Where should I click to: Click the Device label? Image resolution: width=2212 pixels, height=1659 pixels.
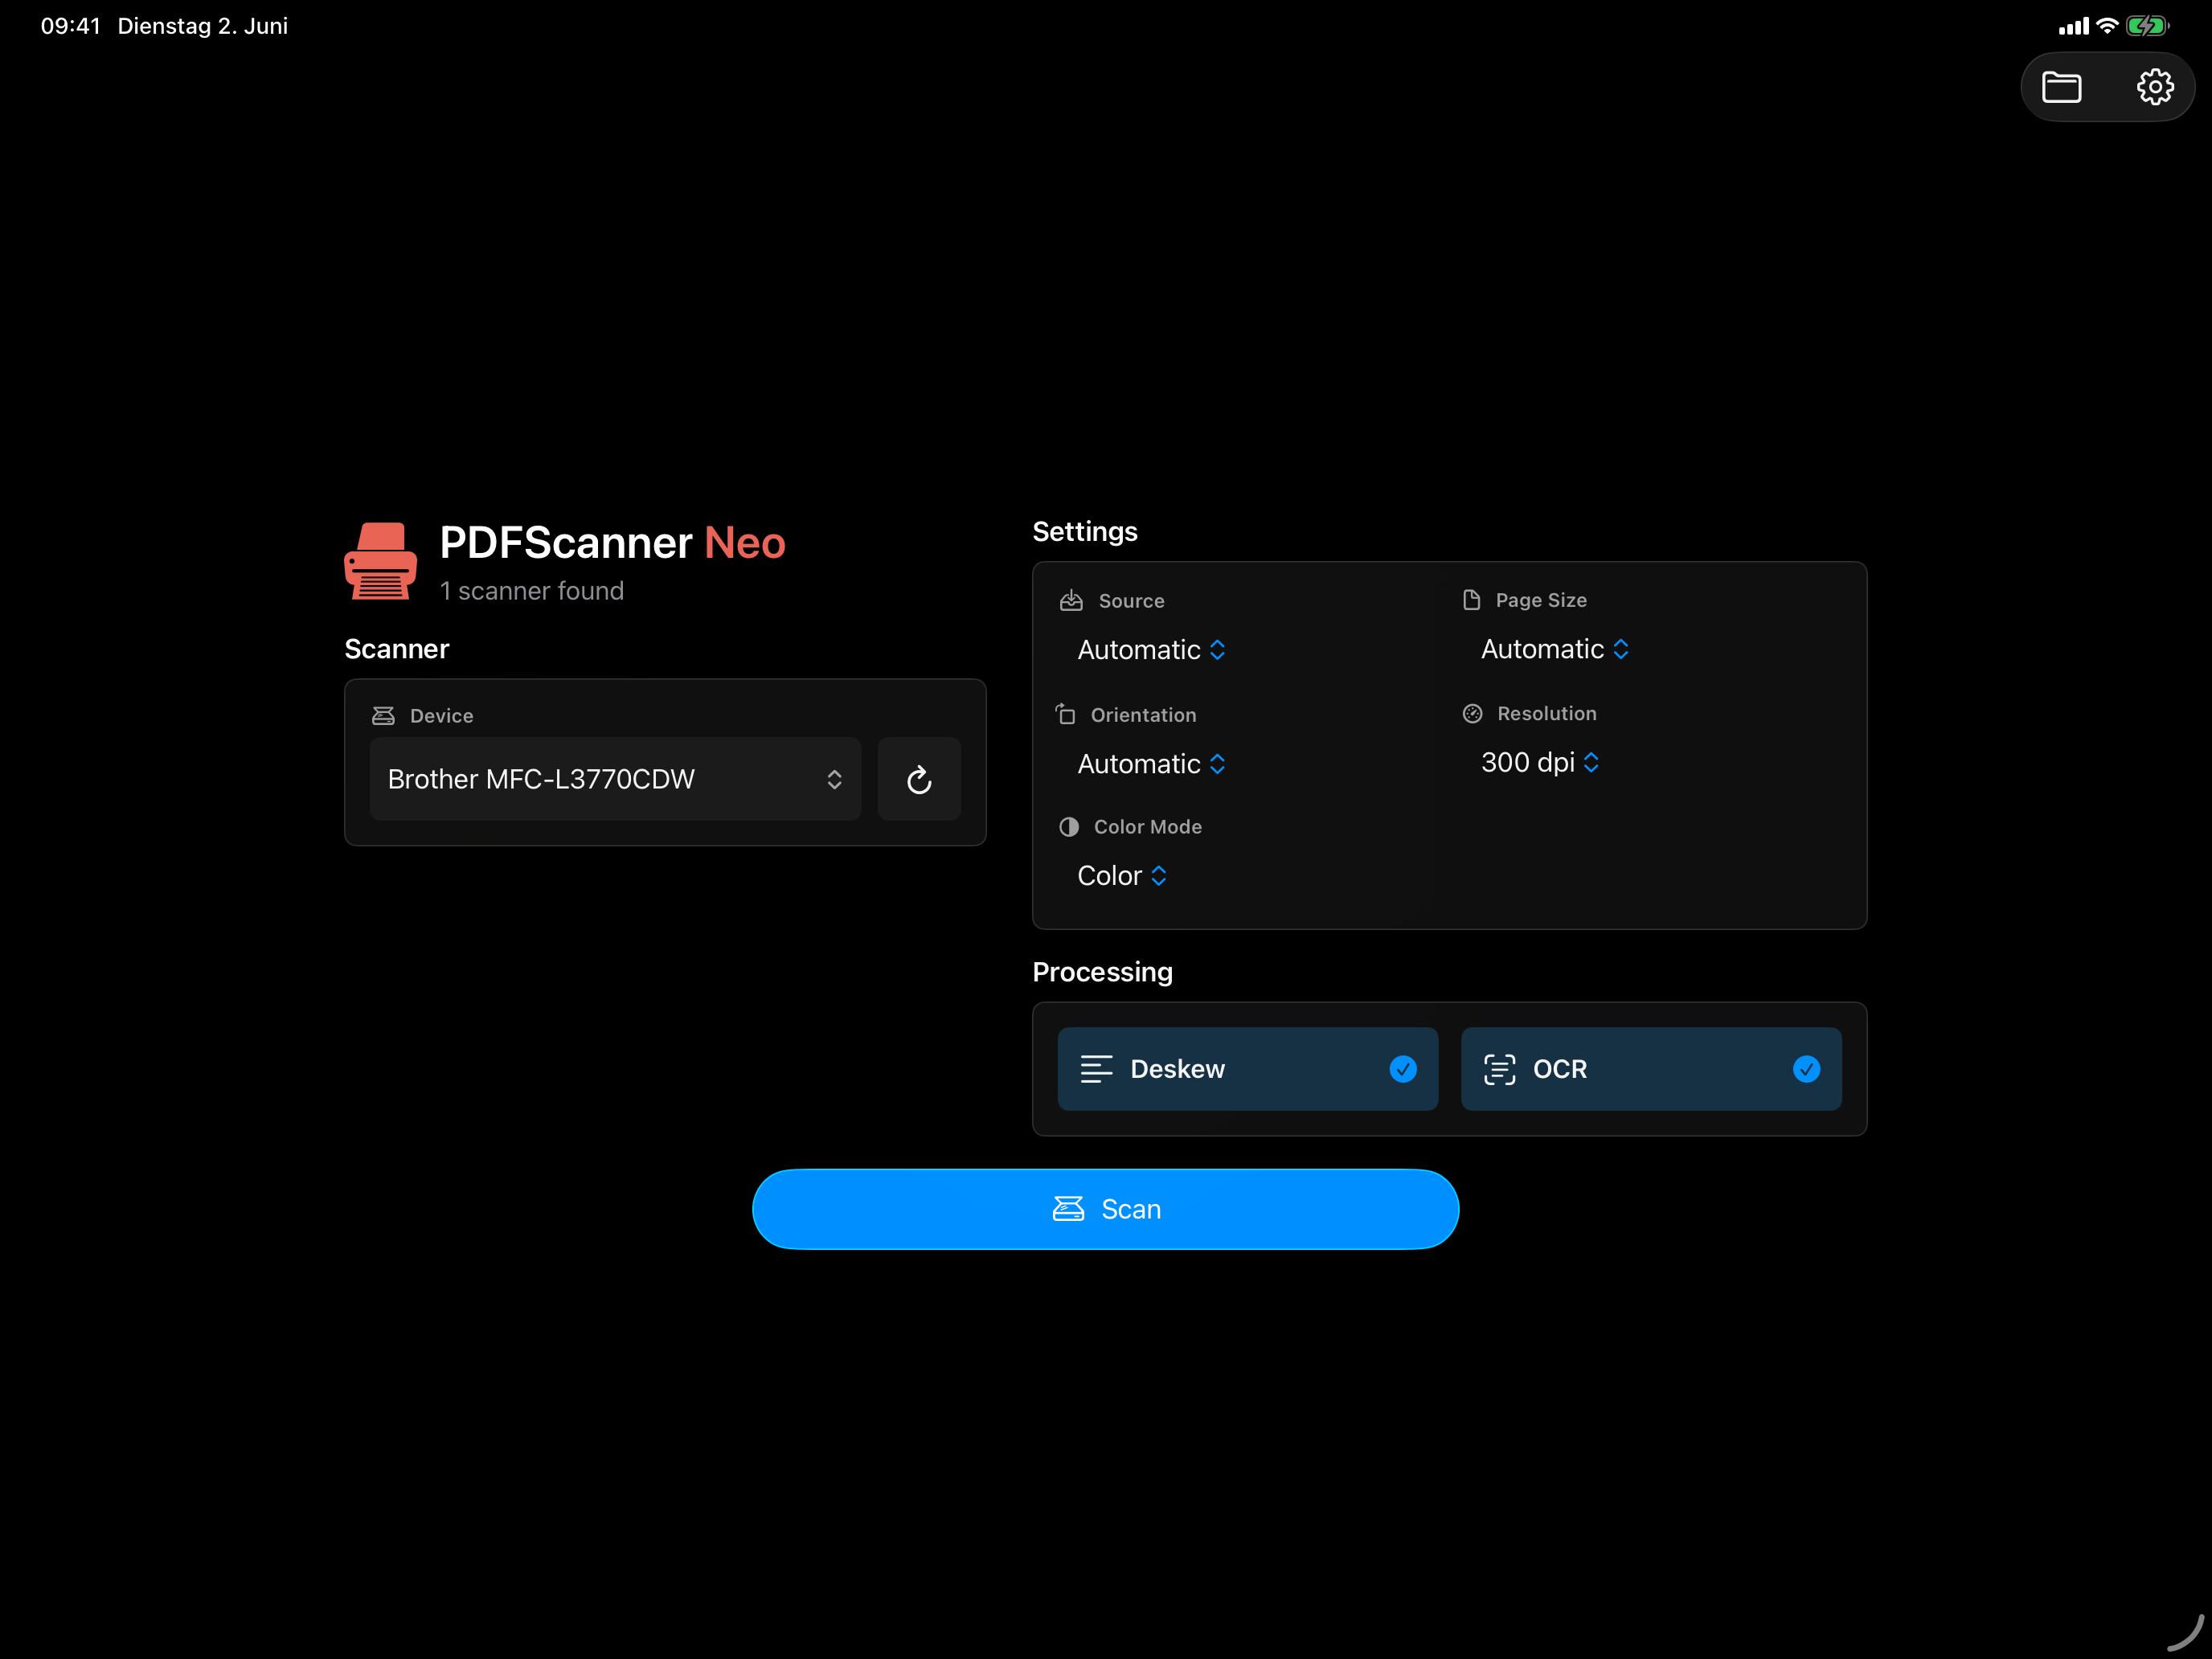click(441, 716)
